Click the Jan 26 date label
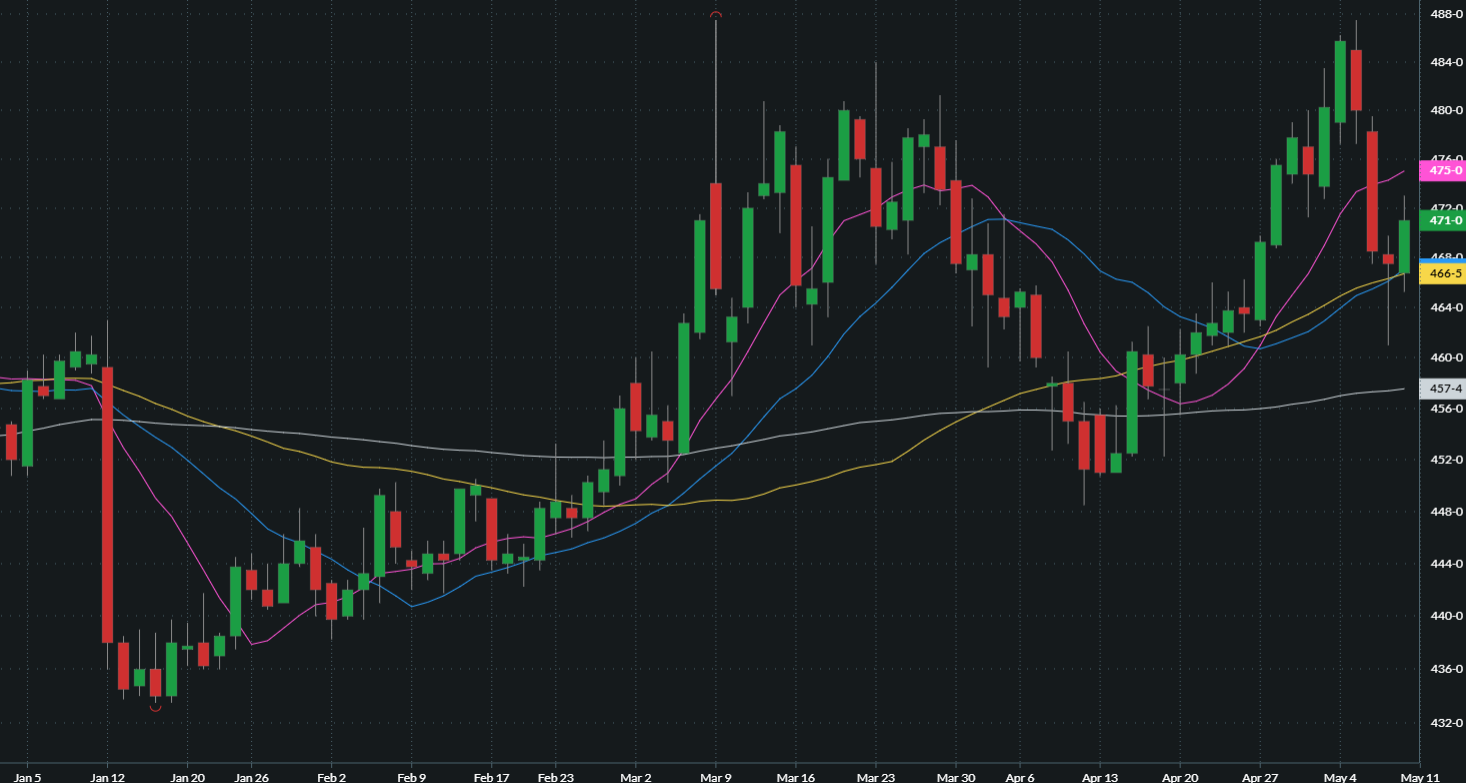Image resolution: width=1466 pixels, height=783 pixels. coord(251,777)
